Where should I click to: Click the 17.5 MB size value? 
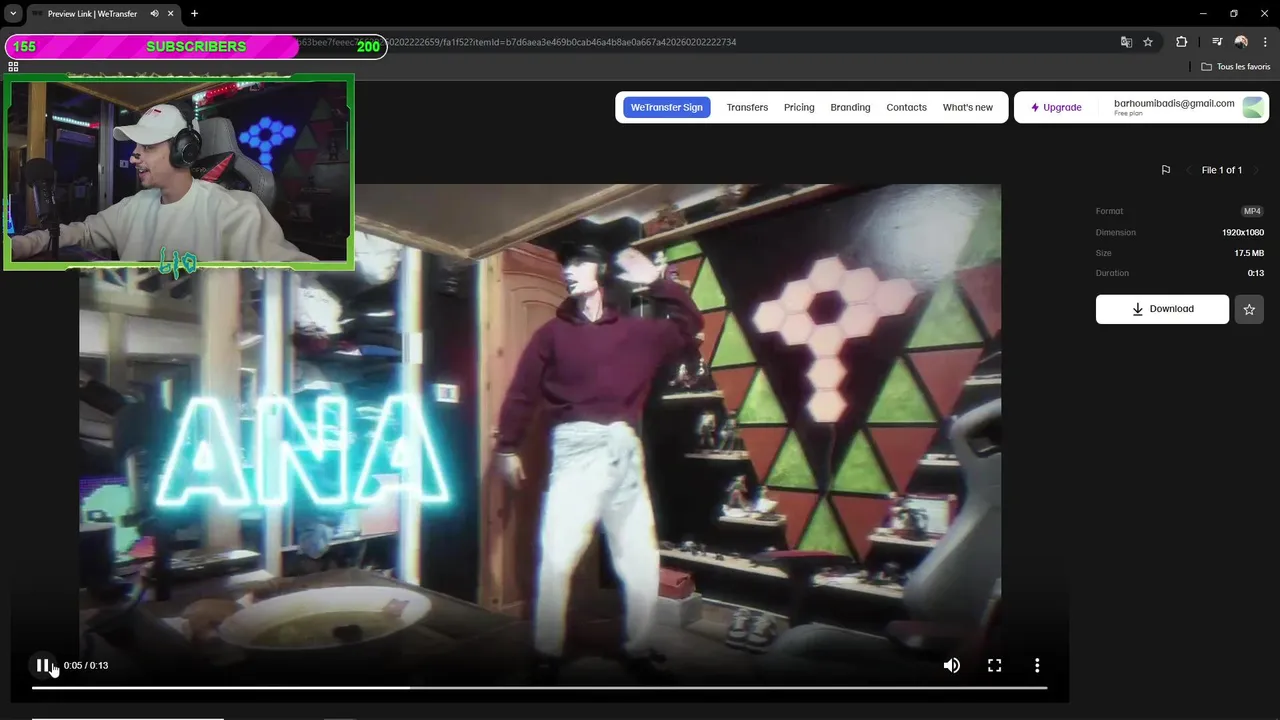click(x=1249, y=253)
